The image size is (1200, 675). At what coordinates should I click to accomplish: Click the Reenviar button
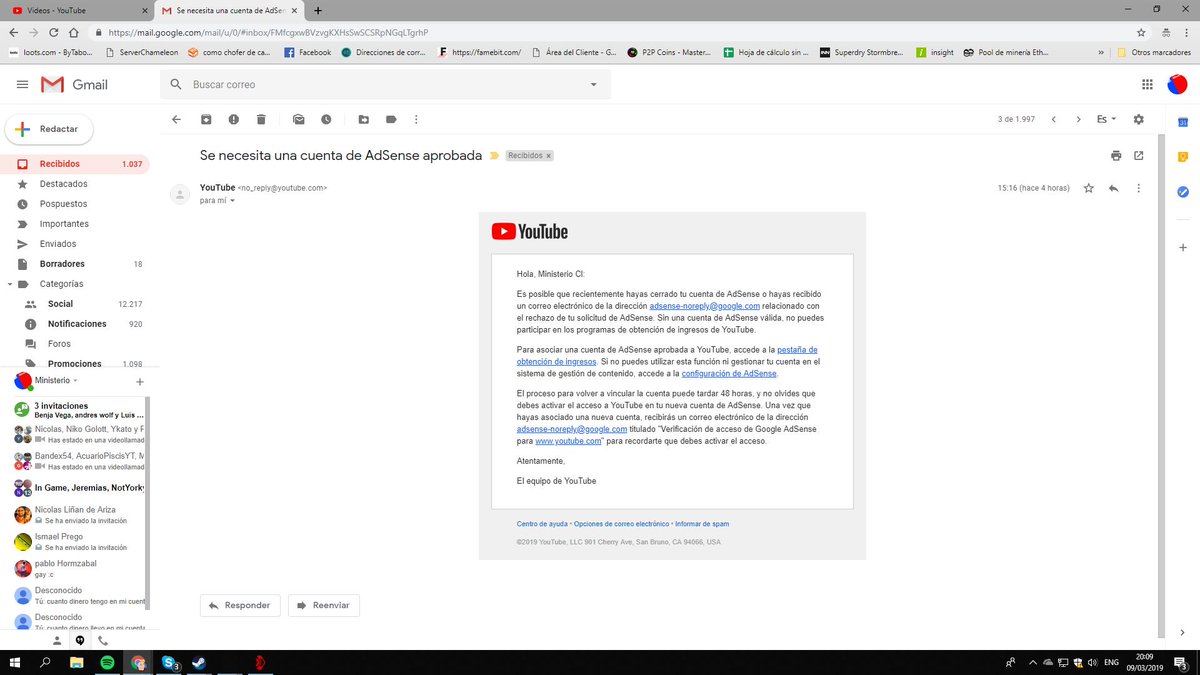click(324, 605)
